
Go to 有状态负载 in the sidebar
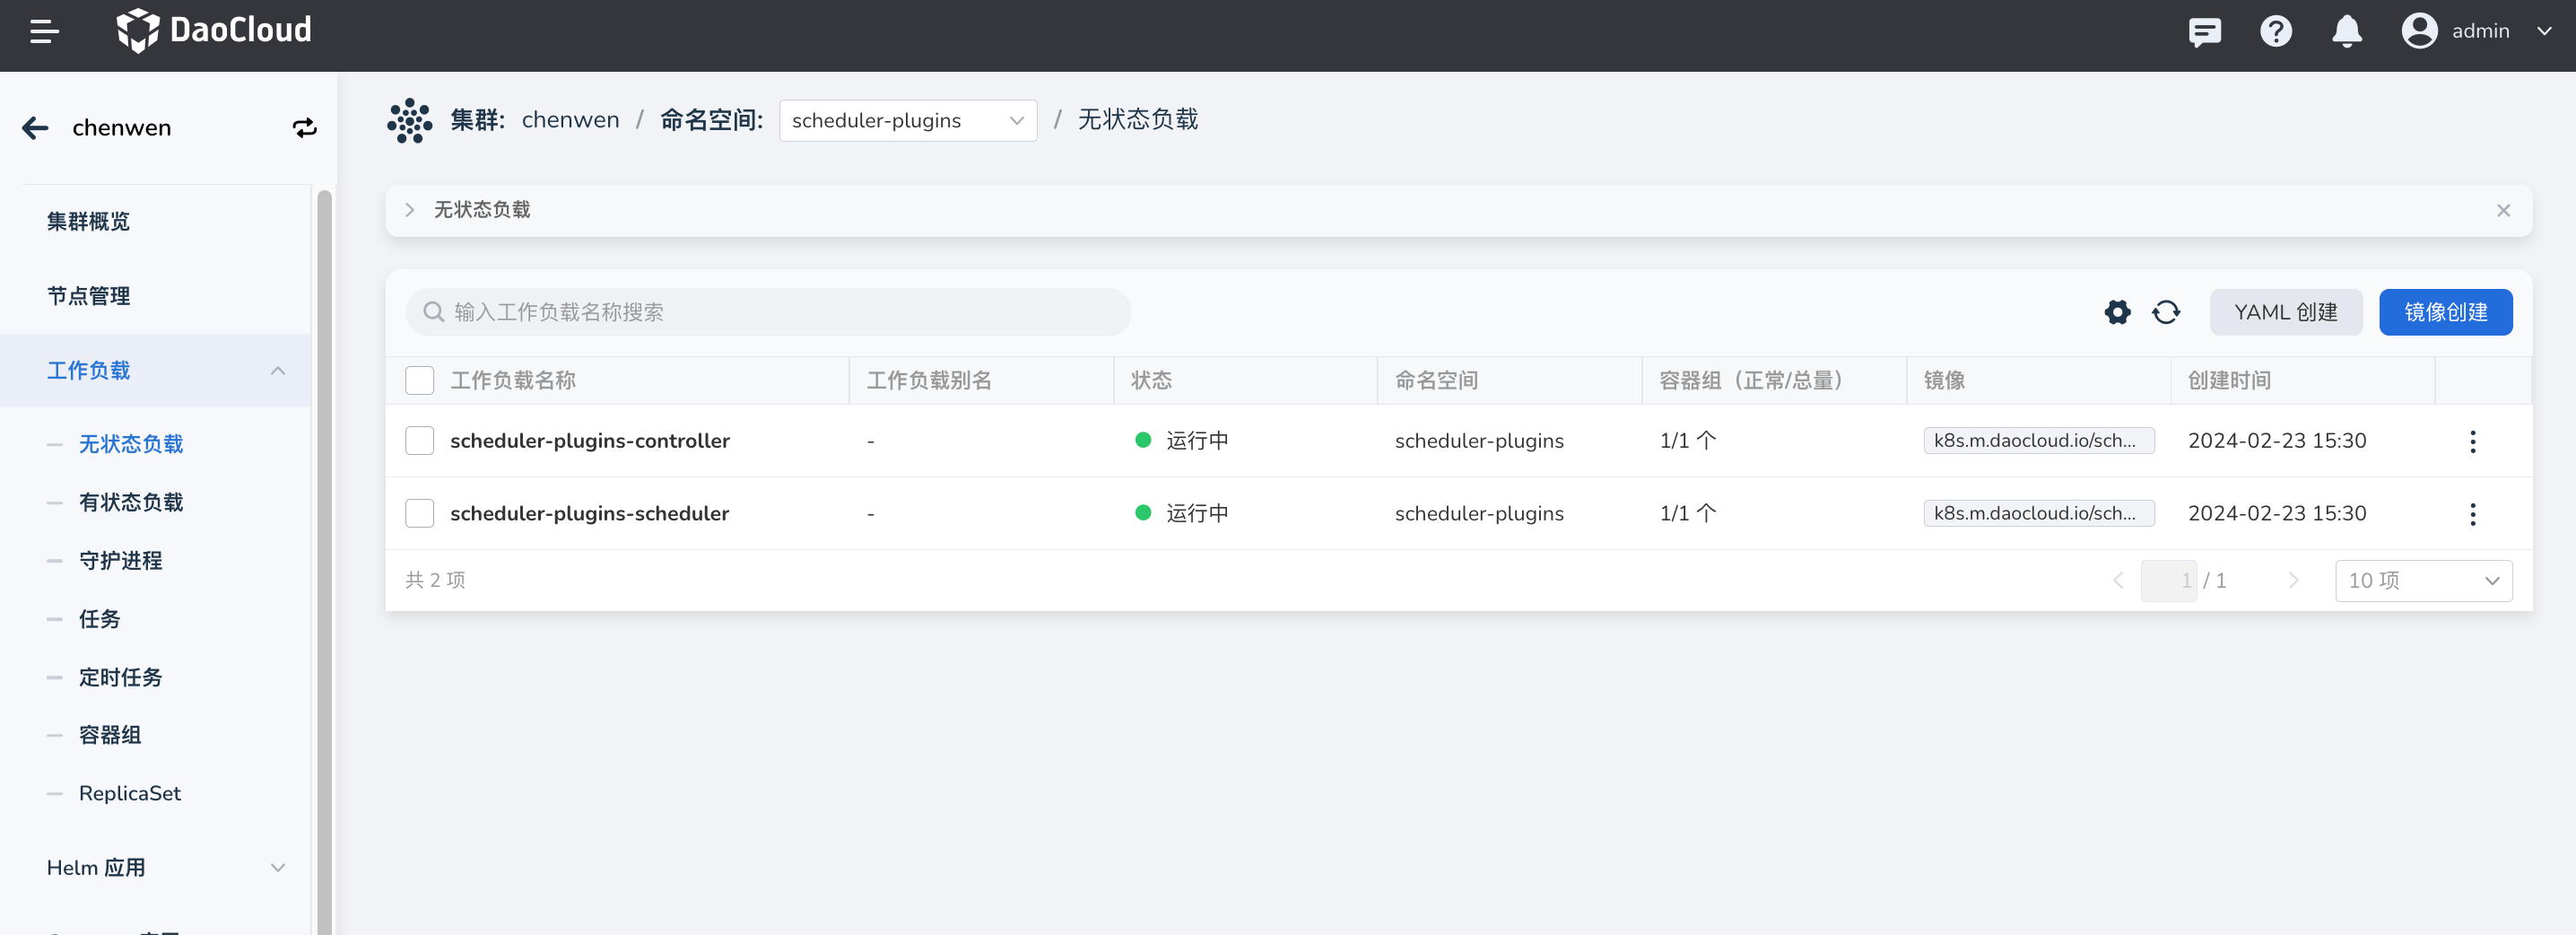click(131, 502)
